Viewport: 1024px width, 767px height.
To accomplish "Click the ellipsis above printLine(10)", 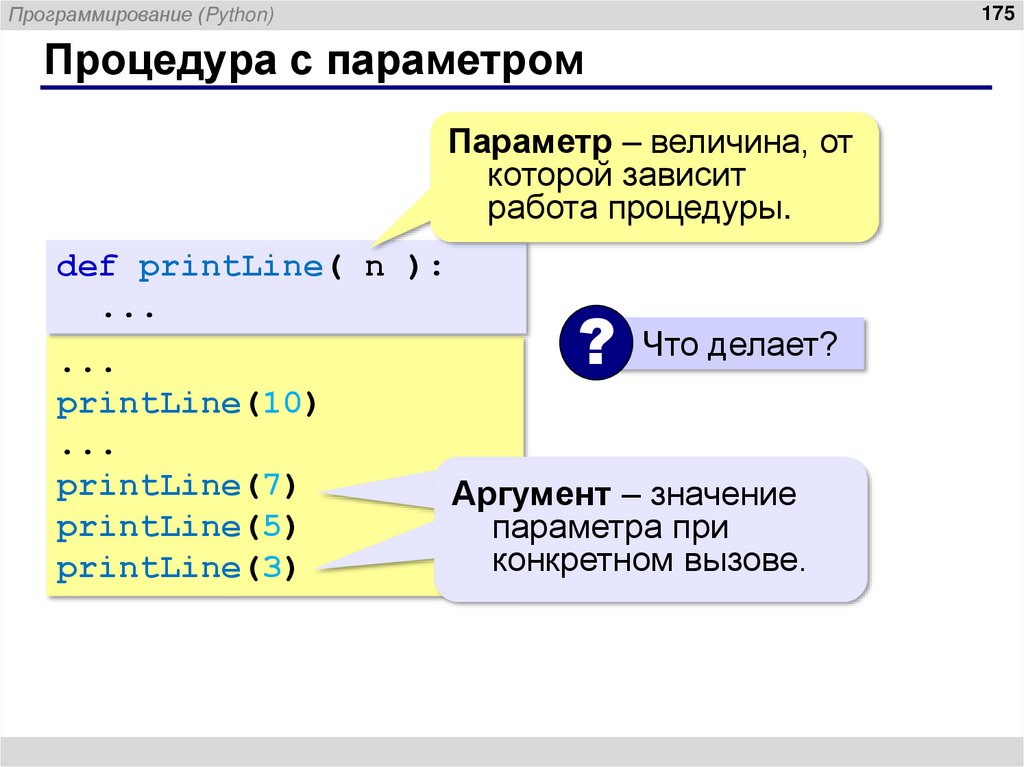I will pos(88,369).
